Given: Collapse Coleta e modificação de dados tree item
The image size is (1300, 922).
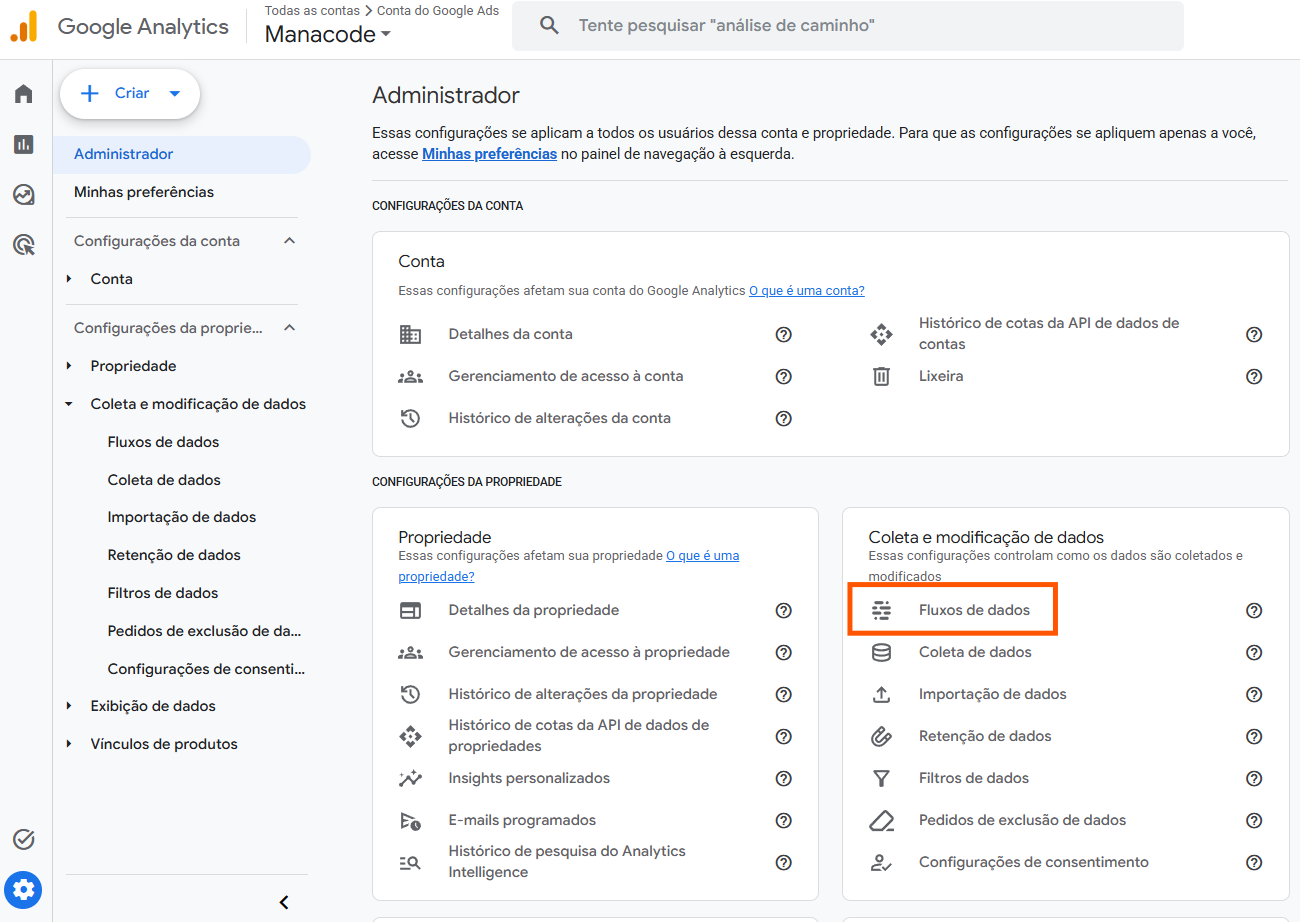Looking at the screenshot, I should tap(69, 404).
